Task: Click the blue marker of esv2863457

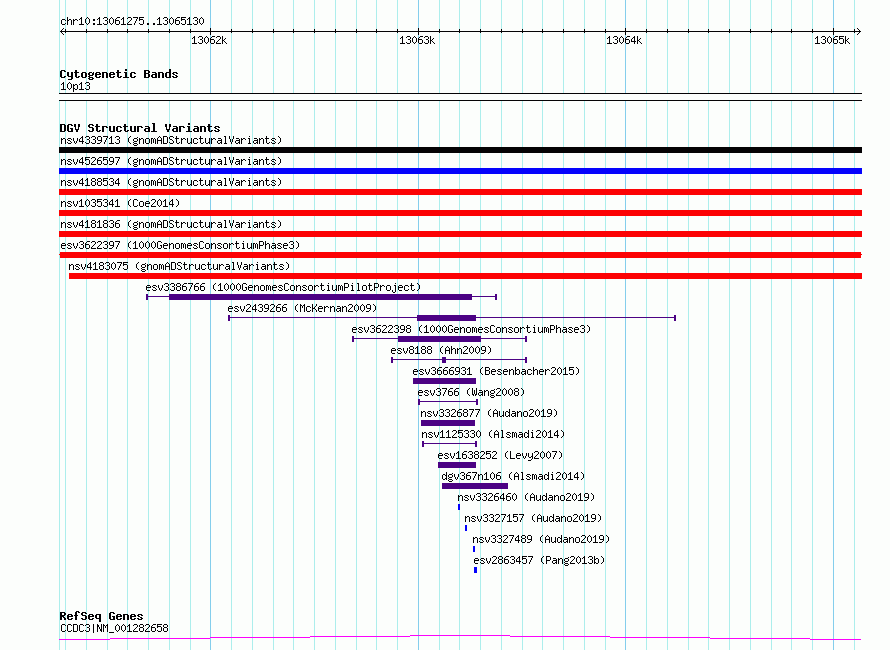Action: 476,570
